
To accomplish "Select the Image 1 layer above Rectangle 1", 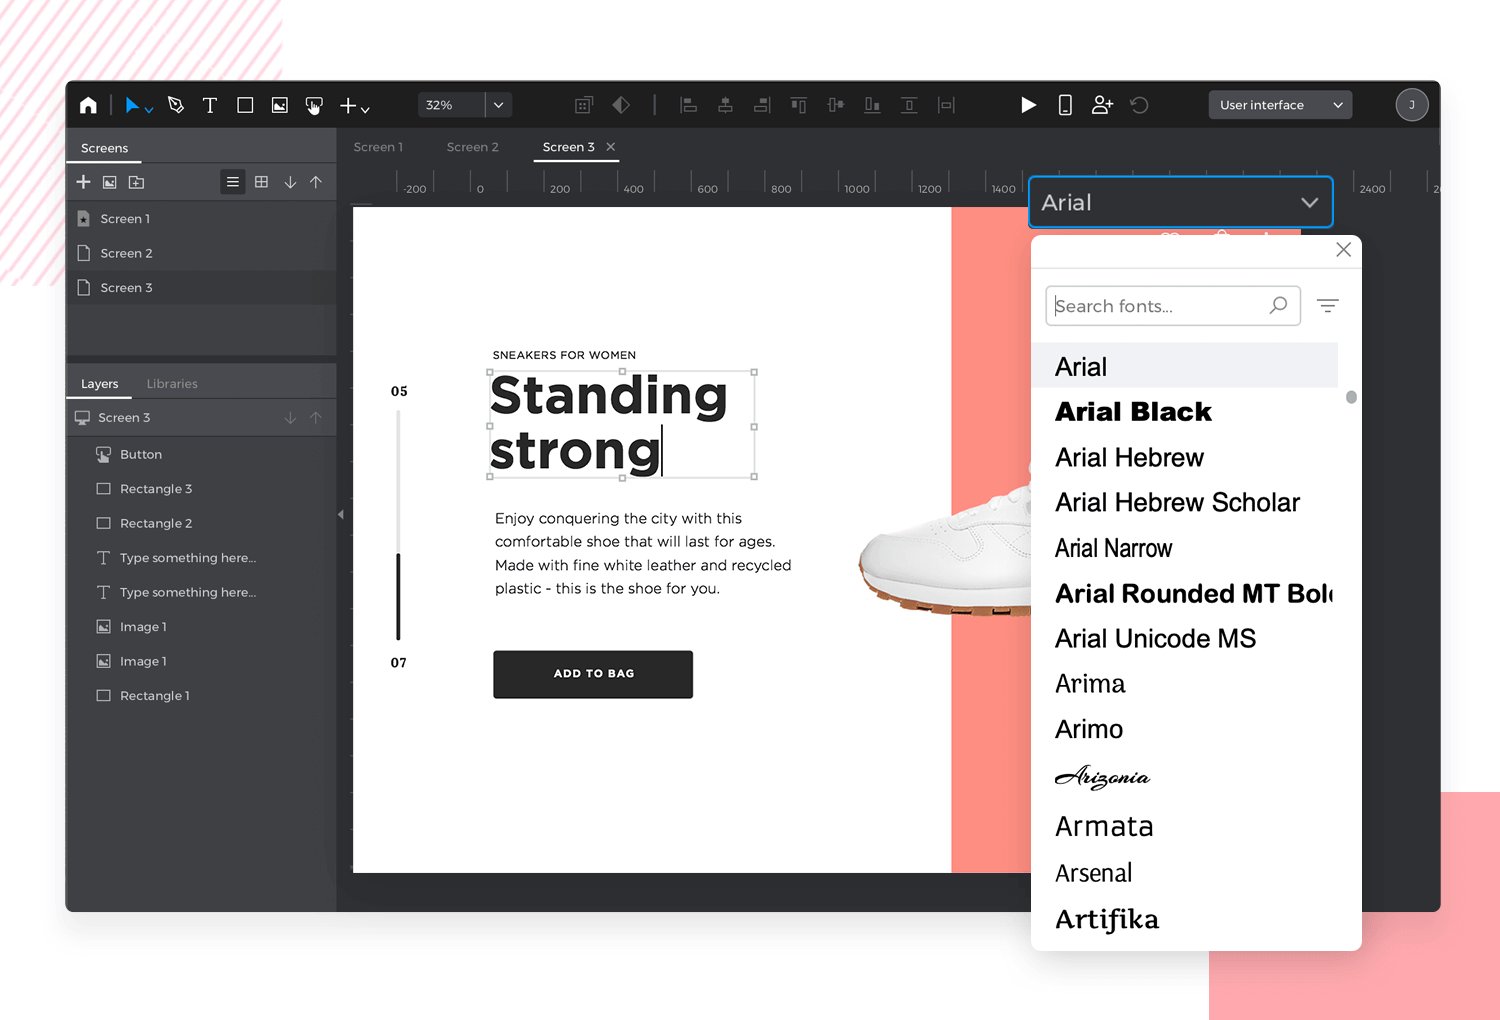I will click(x=201, y=661).
